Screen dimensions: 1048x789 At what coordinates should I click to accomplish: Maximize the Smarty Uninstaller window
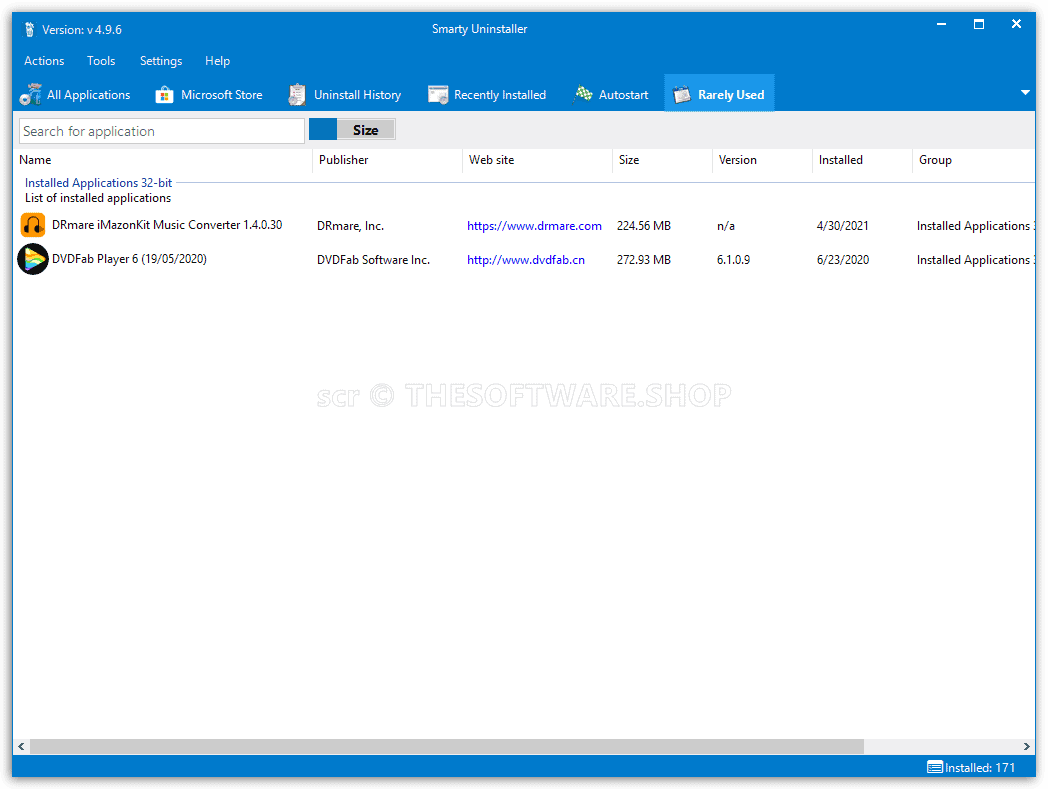(x=978, y=25)
